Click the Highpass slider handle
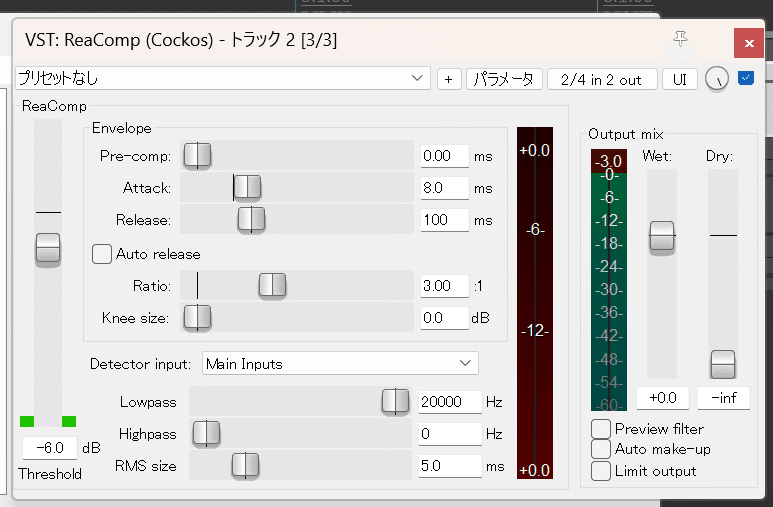The width and height of the screenshot is (773, 507). [206, 434]
